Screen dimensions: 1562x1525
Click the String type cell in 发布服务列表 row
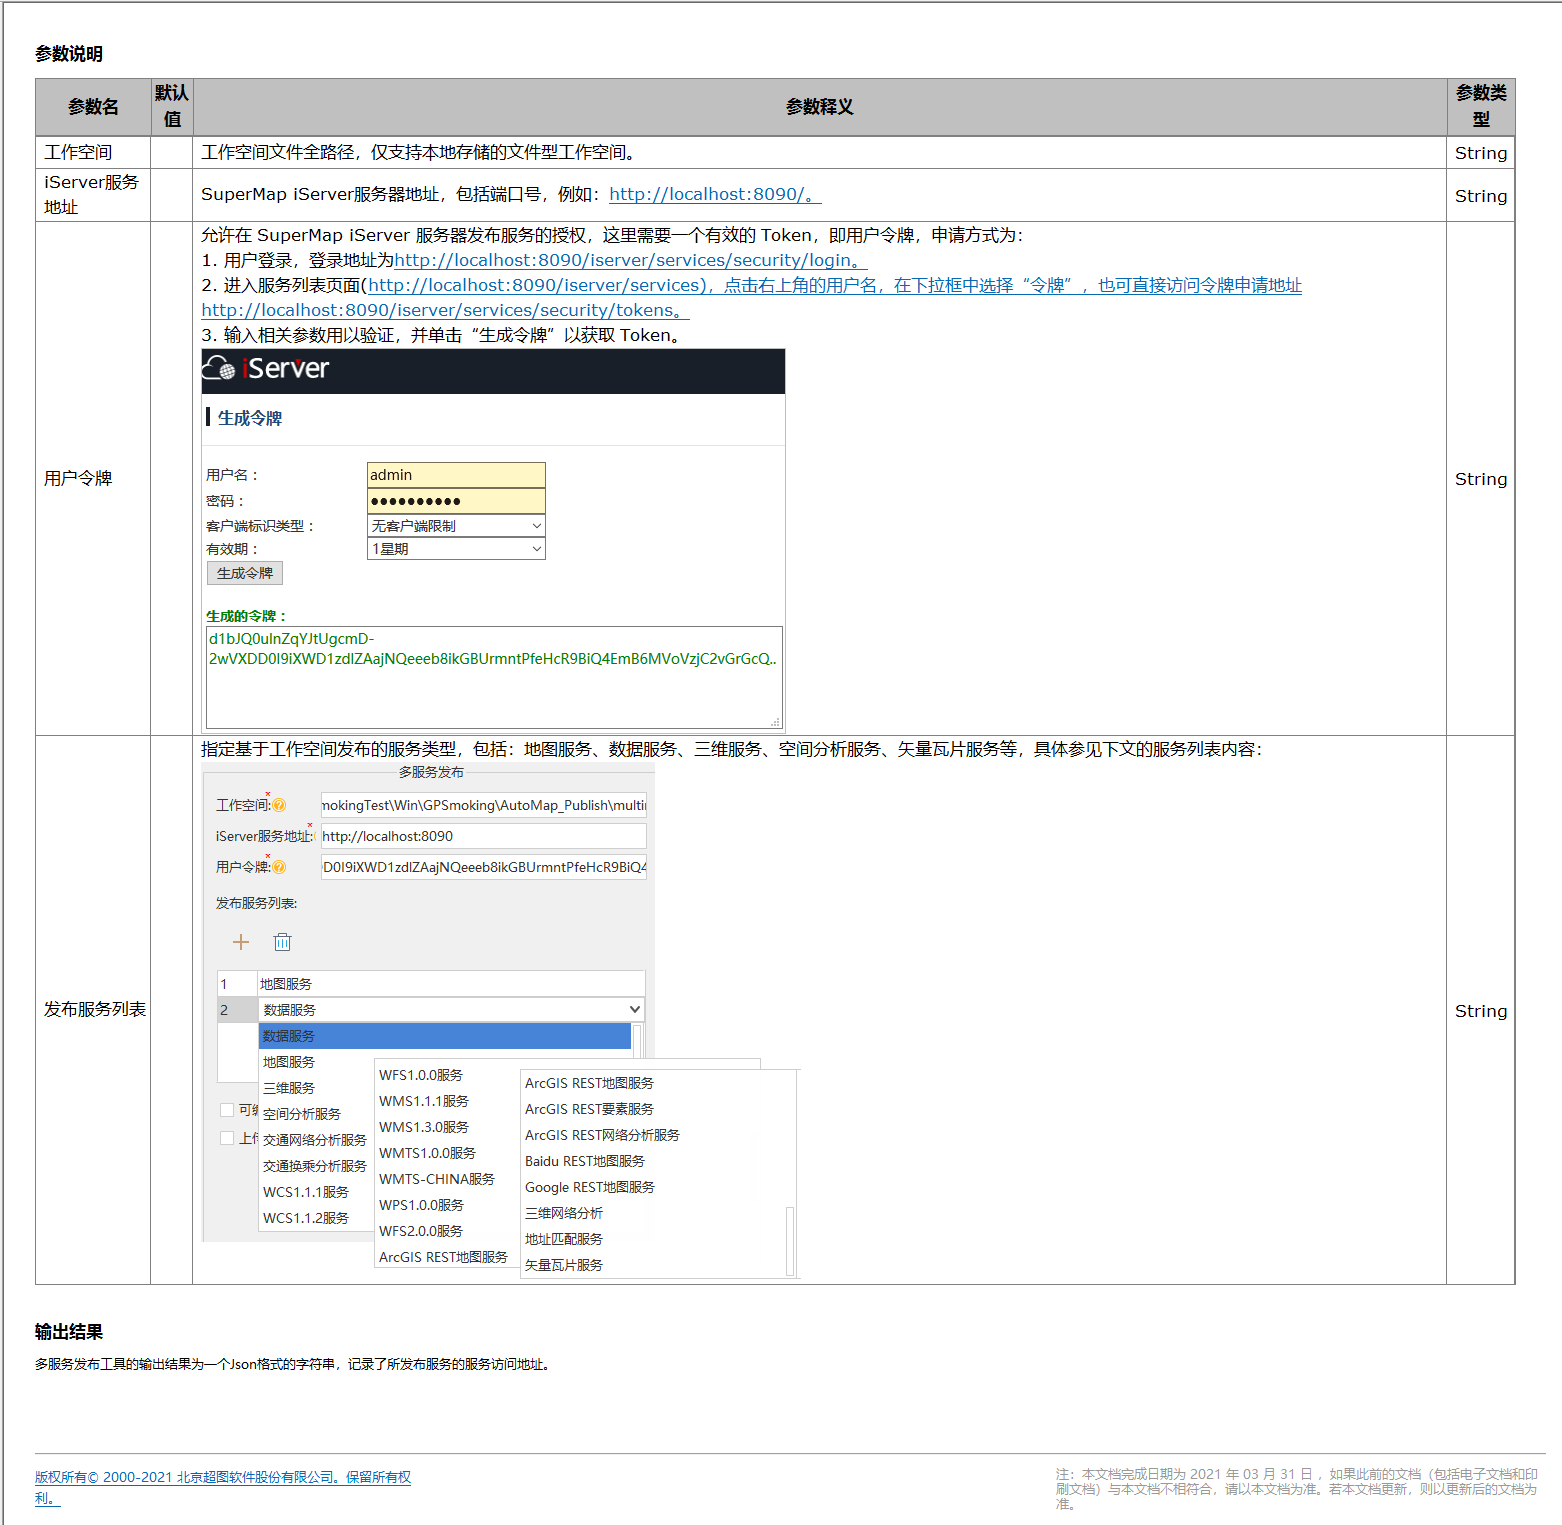[x=1481, y=1011]
